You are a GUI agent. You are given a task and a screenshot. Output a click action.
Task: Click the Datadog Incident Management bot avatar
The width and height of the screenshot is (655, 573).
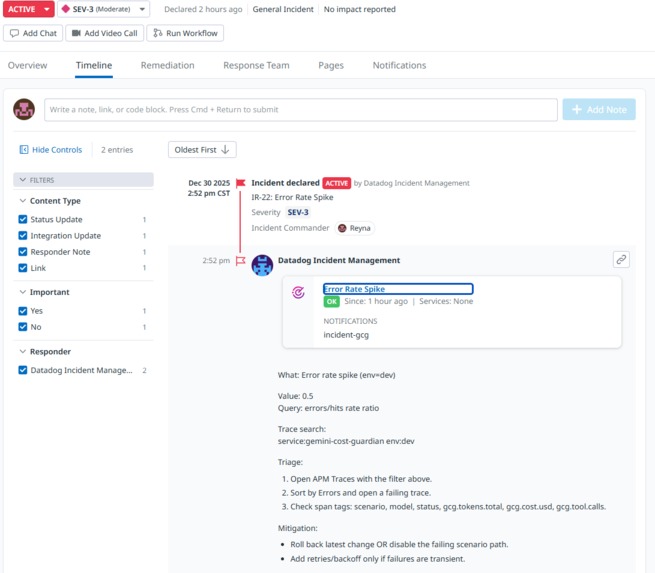click(262, 266)
